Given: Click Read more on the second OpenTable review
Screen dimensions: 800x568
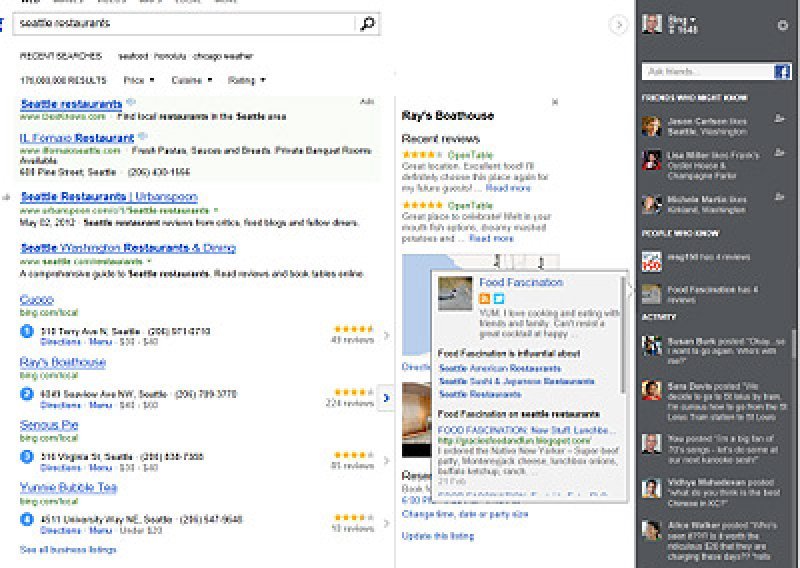Looking at the screenshot, I should (491, 238).
